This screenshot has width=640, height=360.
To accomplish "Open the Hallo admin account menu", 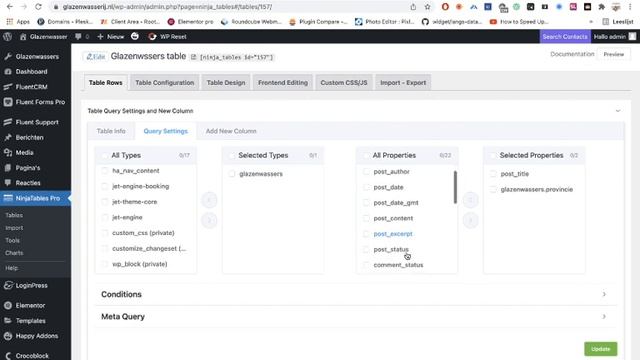I will pyautogui.click(x=615, y=36).
